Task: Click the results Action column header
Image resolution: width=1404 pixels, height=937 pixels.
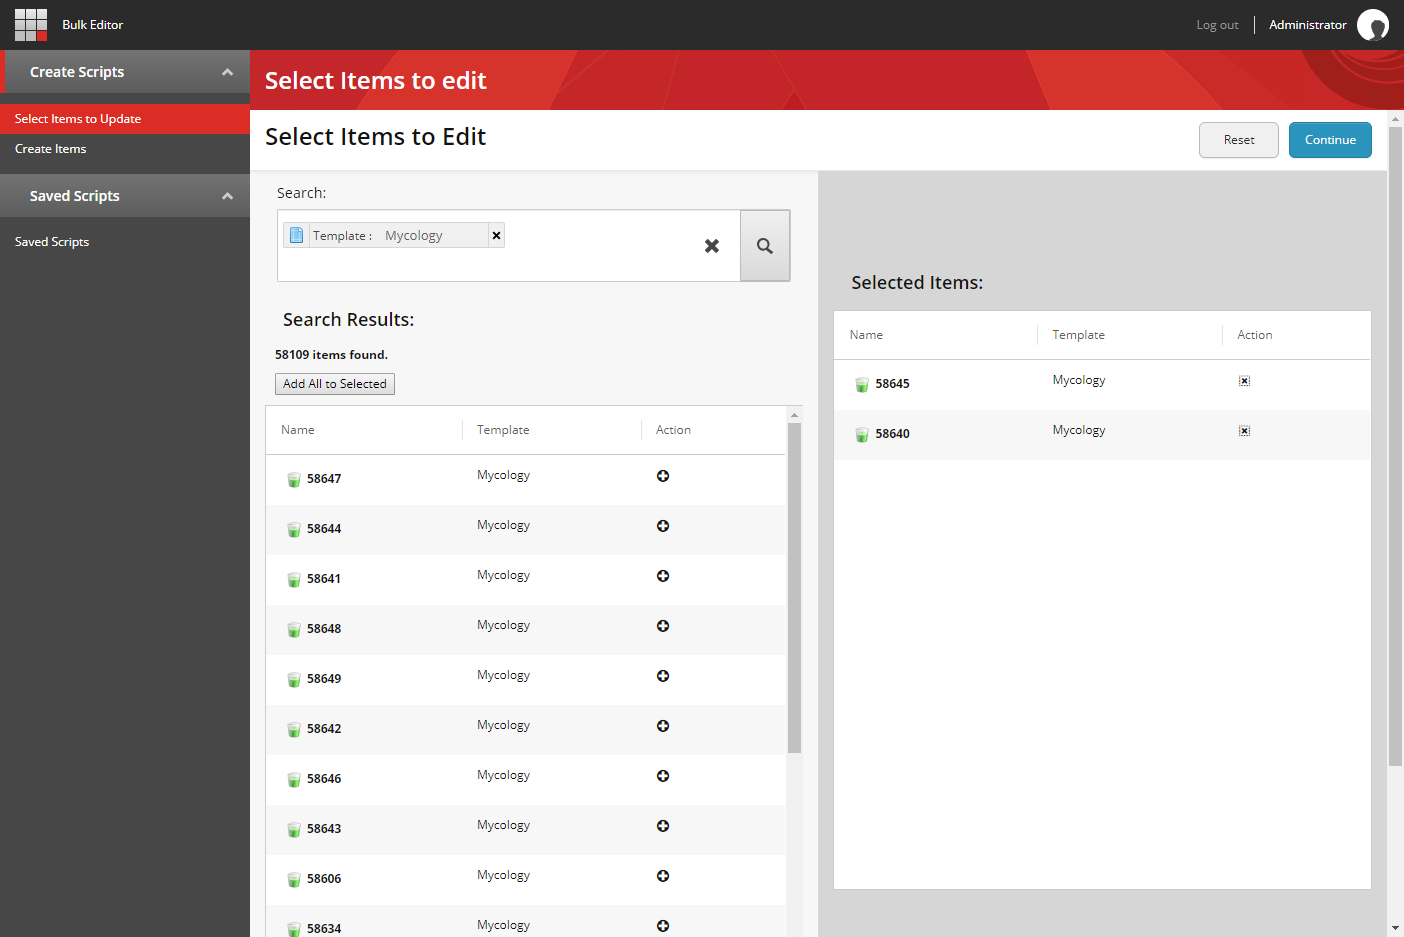Action: coord(673,430)
